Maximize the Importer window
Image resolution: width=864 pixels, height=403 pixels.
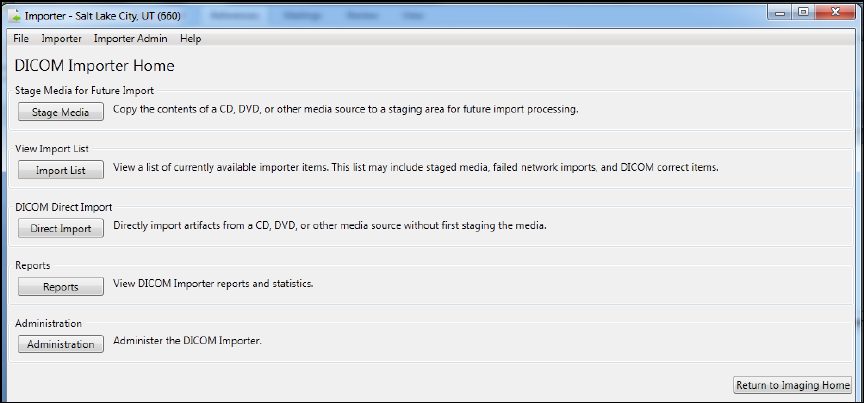pyautogui.click(x=803, y=14)
